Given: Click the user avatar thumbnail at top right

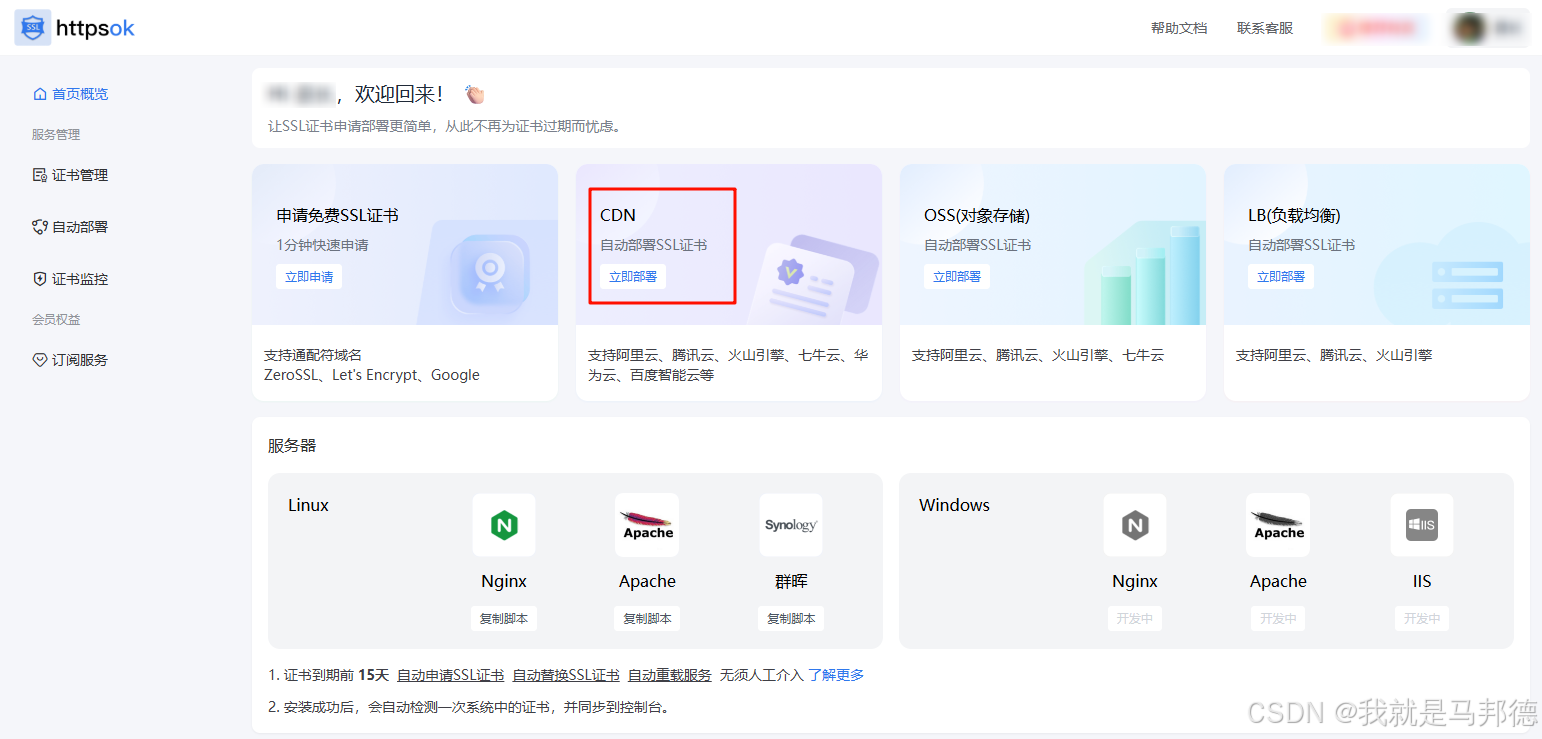Looking at the screenshot, I should (1468, 27).
